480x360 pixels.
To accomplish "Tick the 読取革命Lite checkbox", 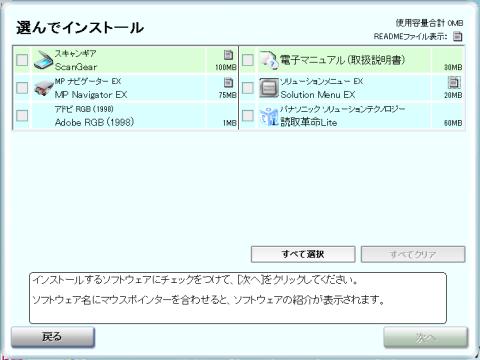I will [248, 116].
